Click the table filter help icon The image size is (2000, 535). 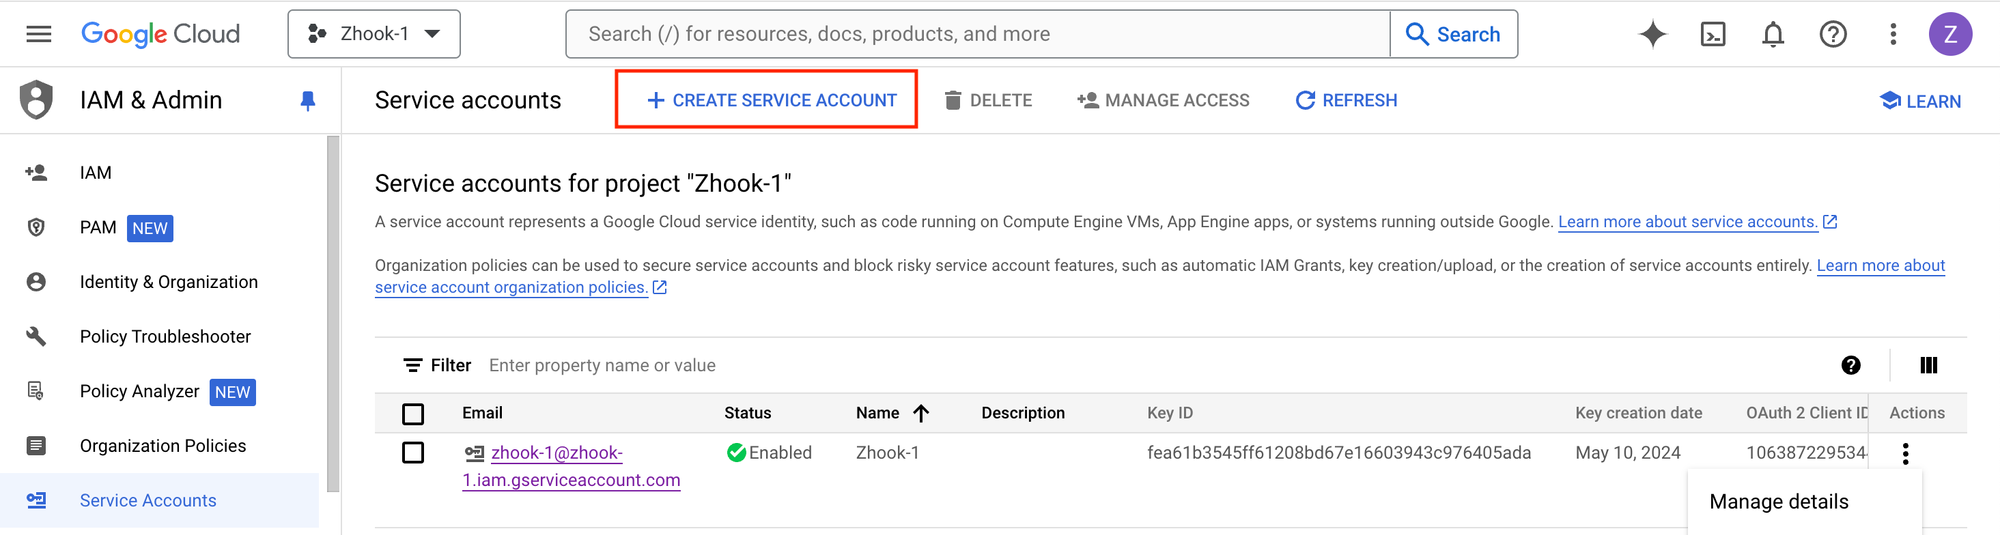click(x=1851, y=365)
